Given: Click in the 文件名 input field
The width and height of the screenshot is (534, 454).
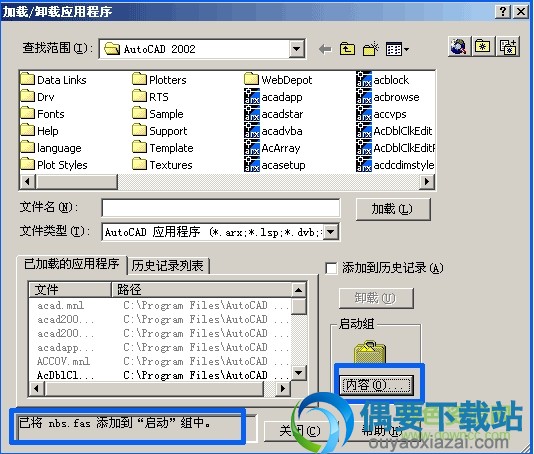Looking at the screenshot, I should tap(221, 208).
